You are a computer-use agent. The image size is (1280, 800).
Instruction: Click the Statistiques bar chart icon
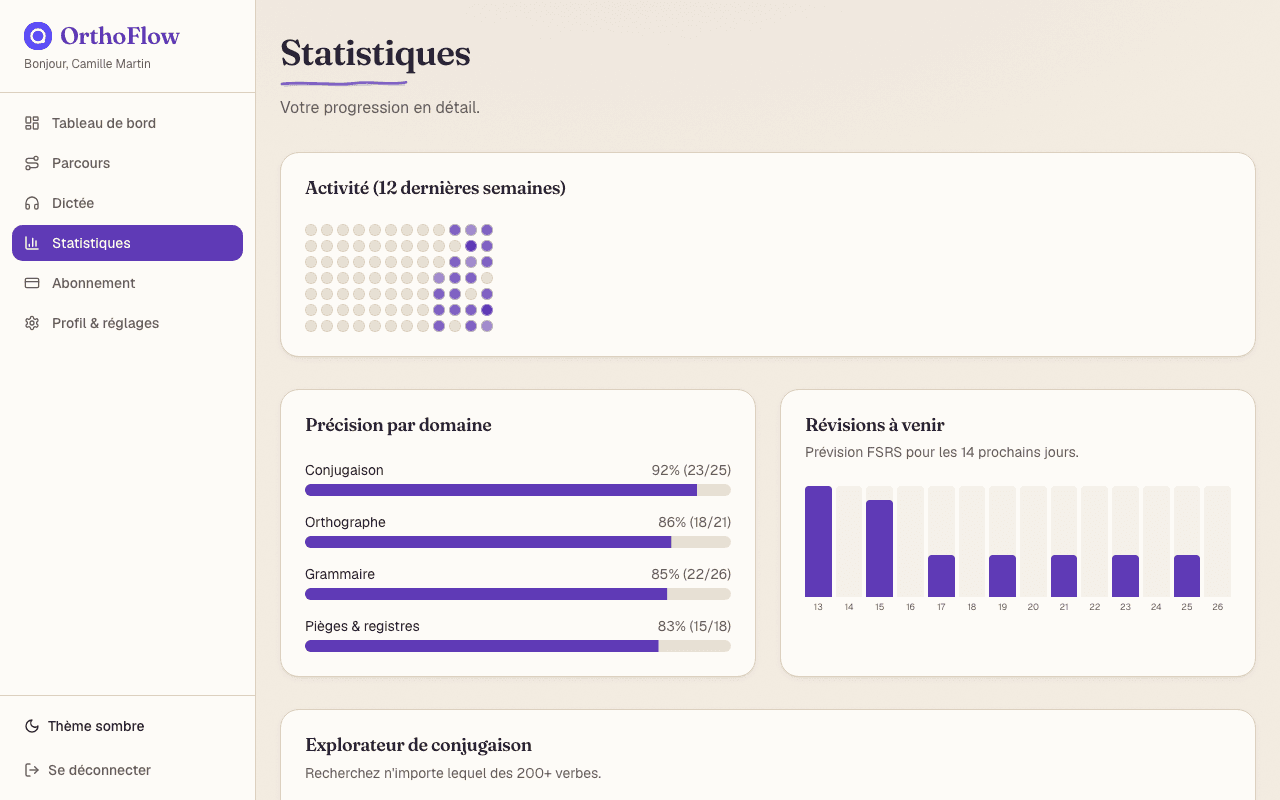click(x=32, y=243)
